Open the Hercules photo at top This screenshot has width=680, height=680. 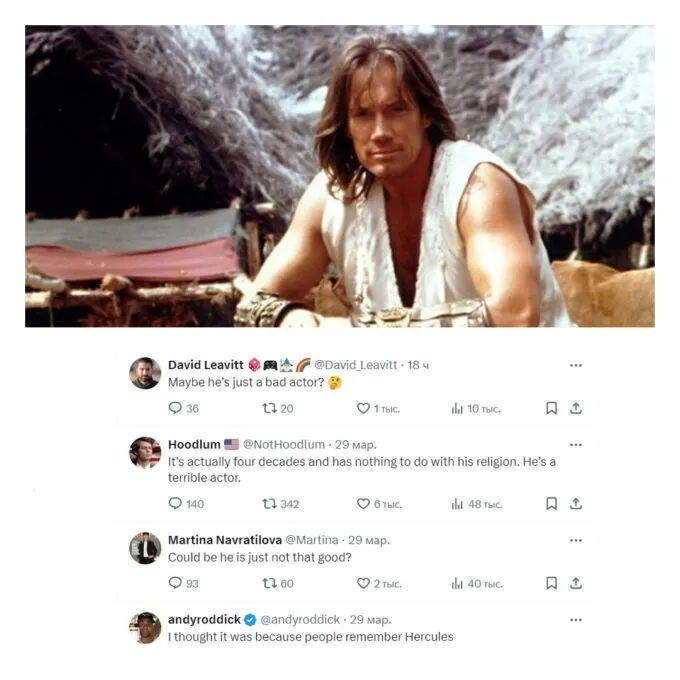340,176
